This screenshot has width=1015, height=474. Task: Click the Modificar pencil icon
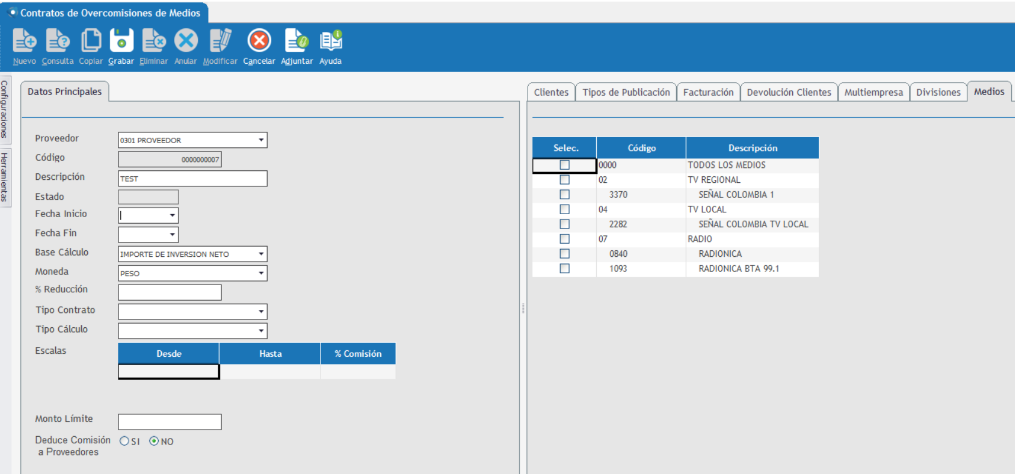[219, 41]
